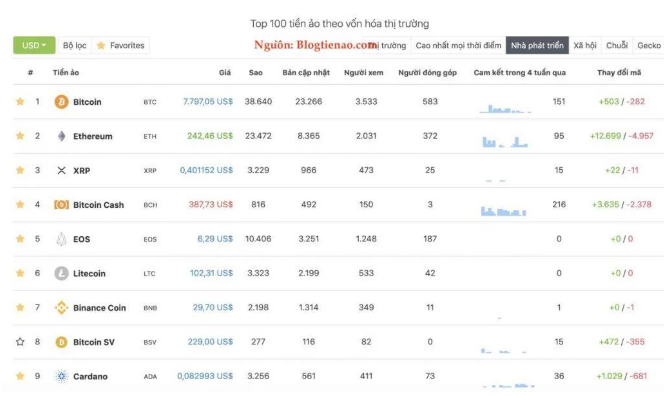Image resolution: width=665 pixels, height=397 pixels.
Task: Click Binance Coin price 29,70 US$
Action: (x=213, y=307)
